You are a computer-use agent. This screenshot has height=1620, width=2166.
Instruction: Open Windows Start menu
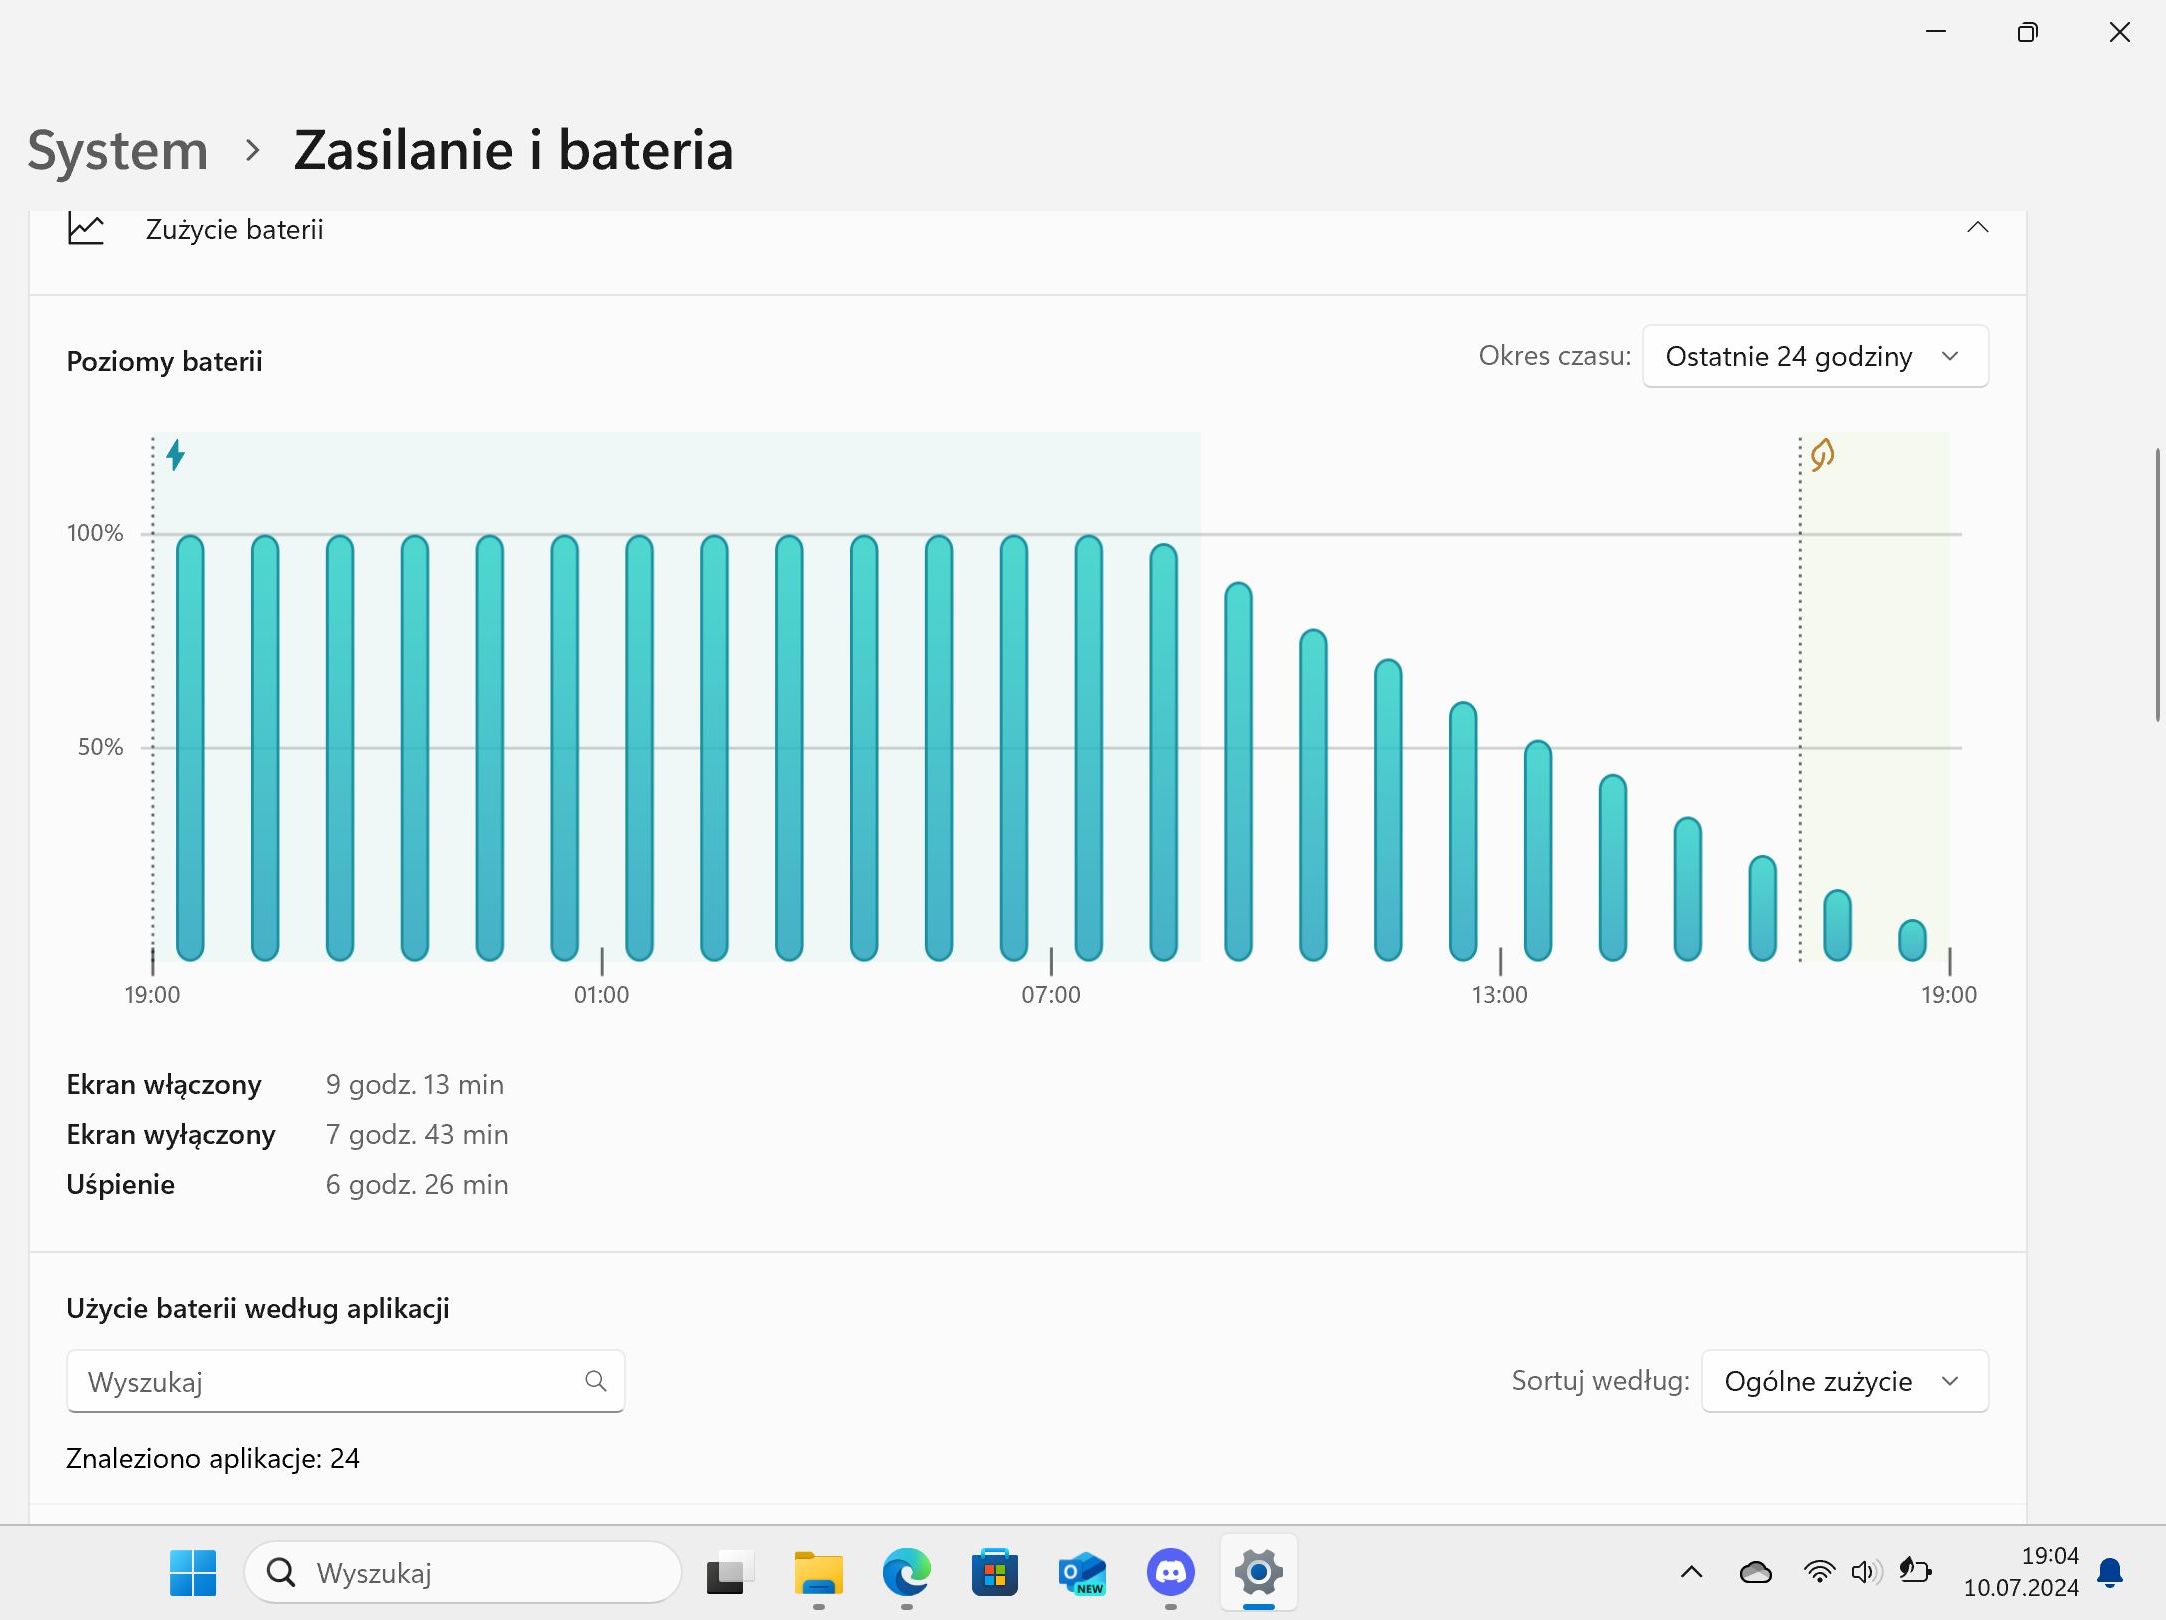(193, 1573)
